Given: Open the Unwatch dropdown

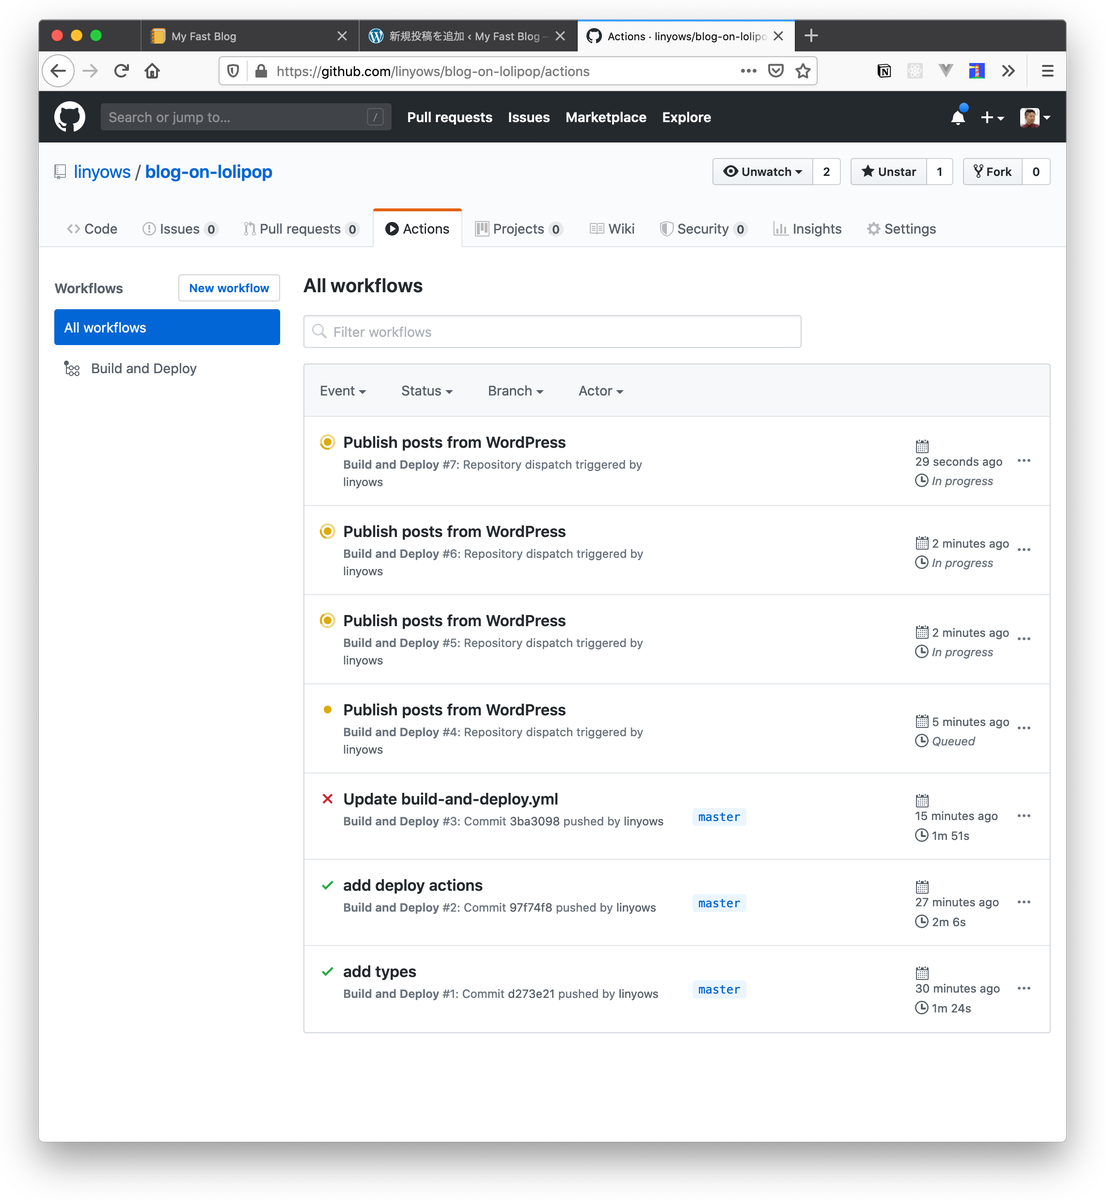Looking at the screenshot, I should [763, 172].
